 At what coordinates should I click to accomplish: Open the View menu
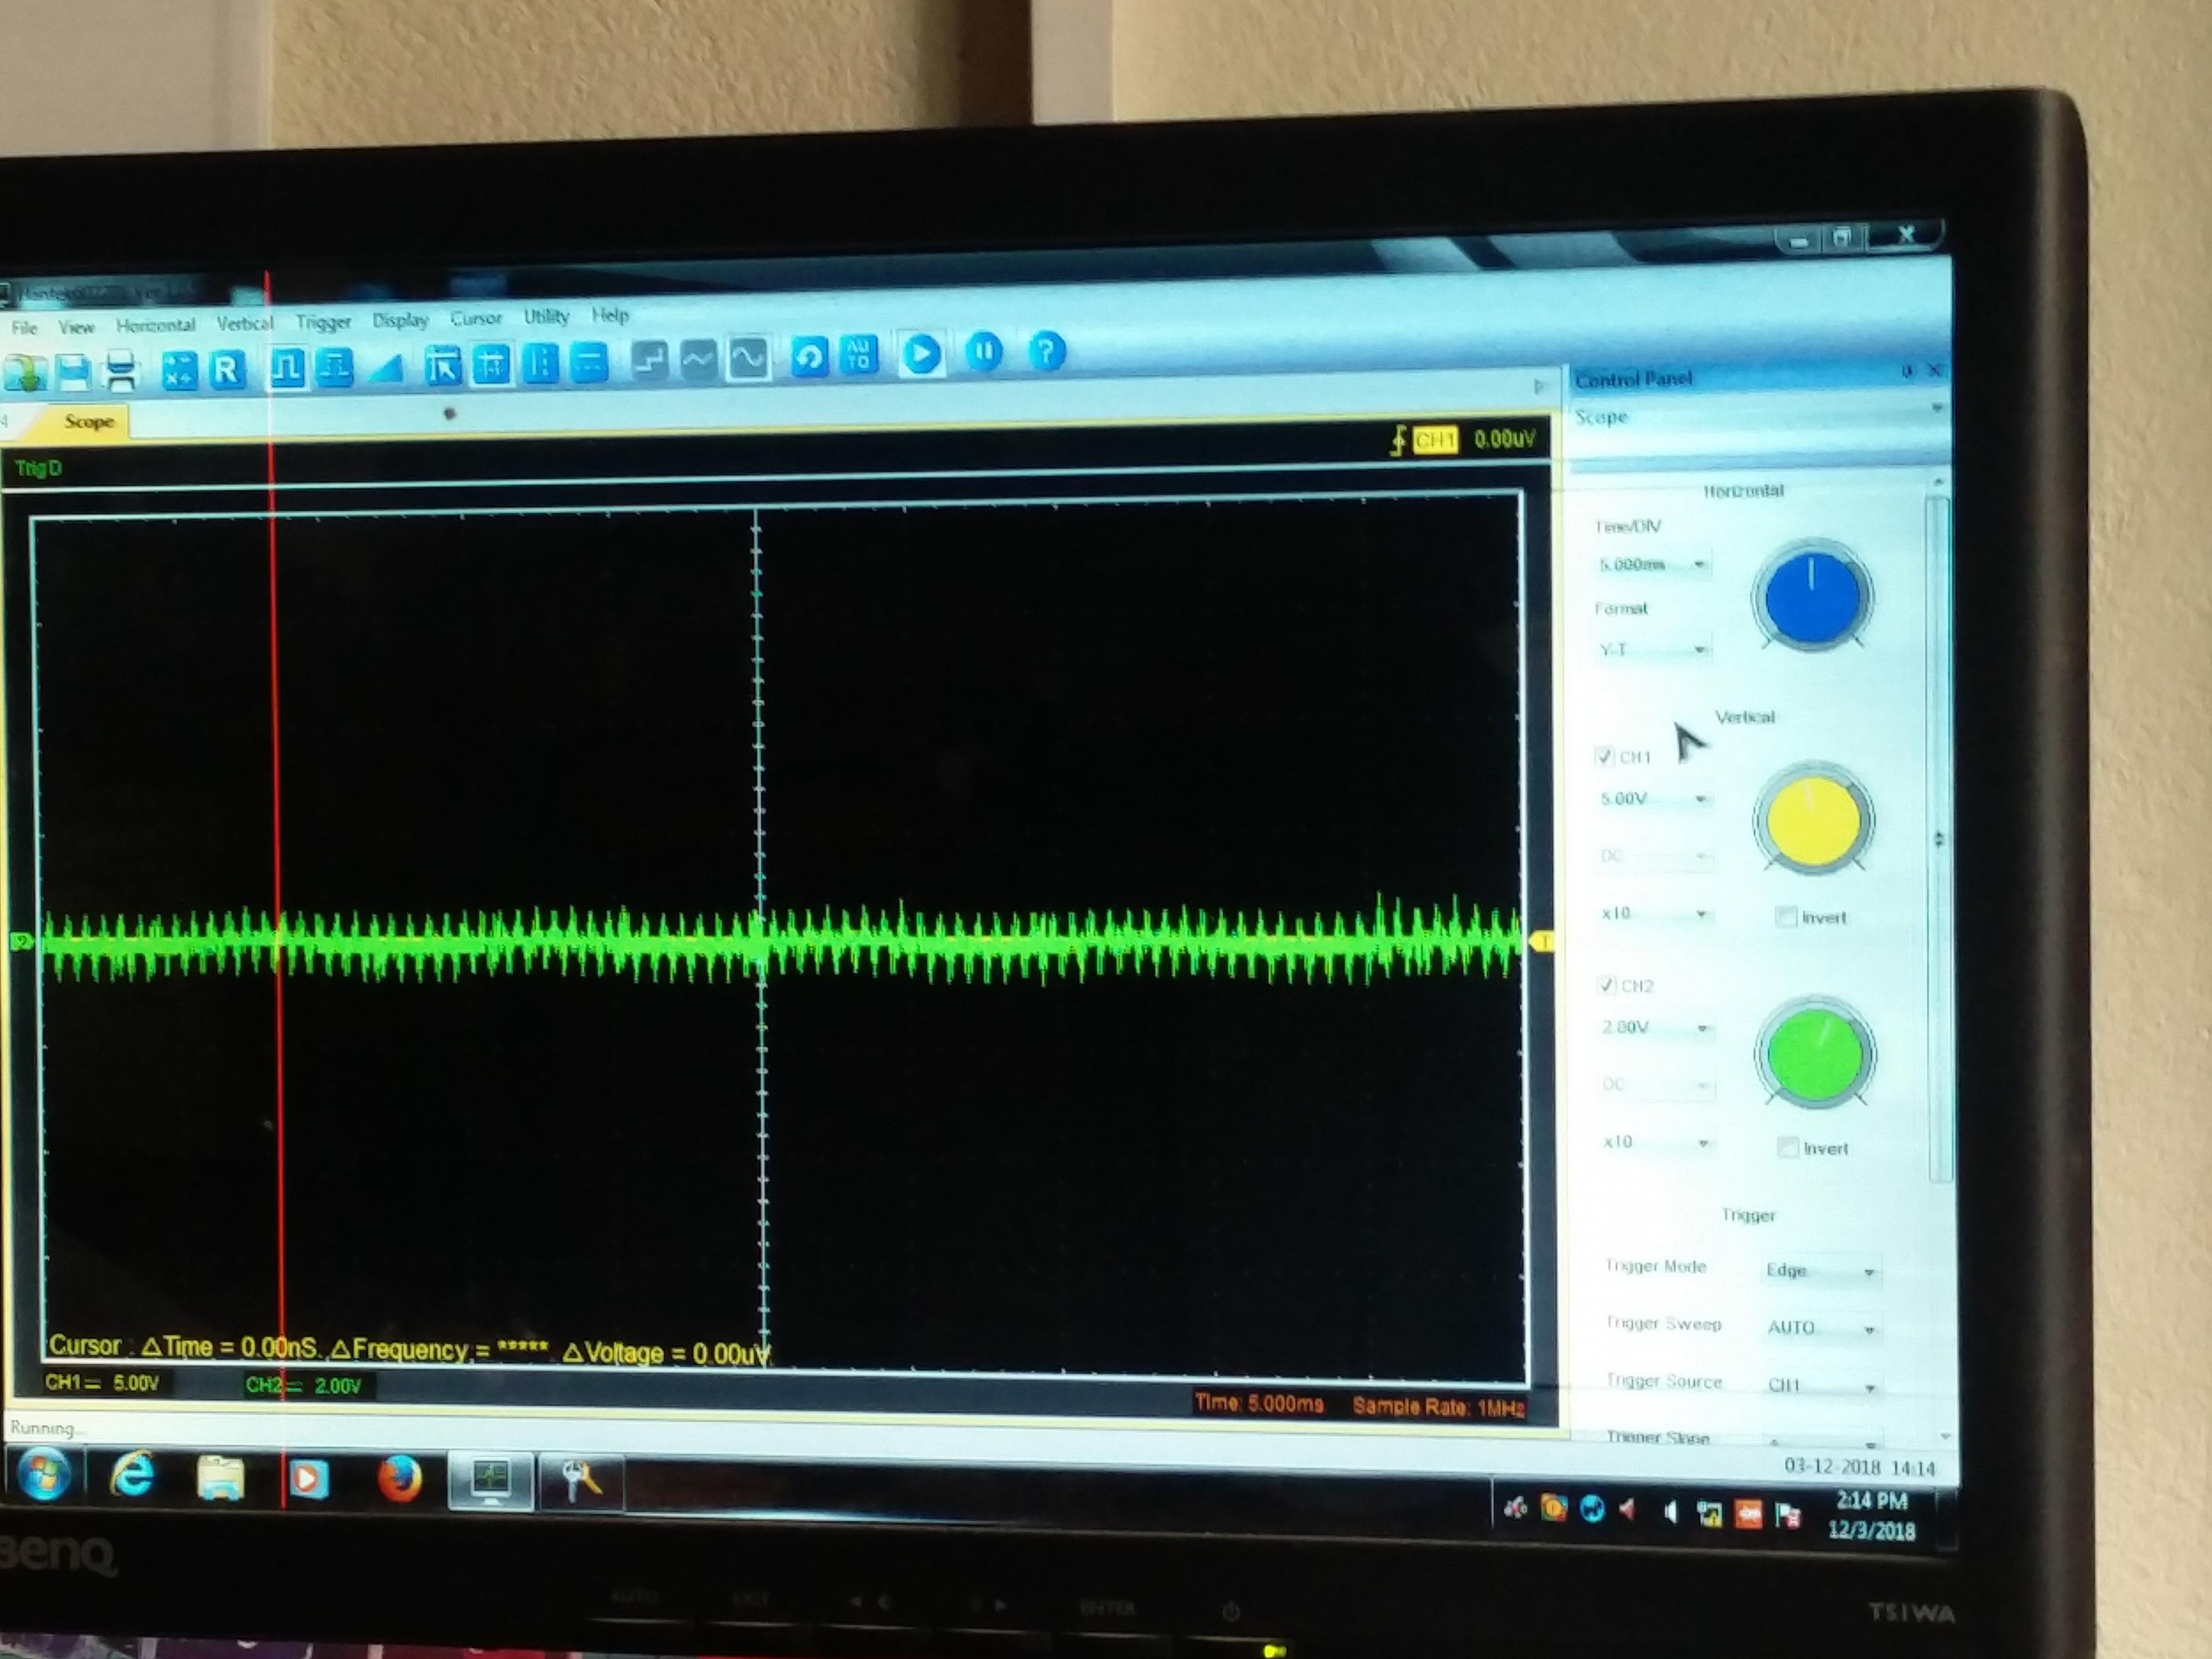(76, 326)
